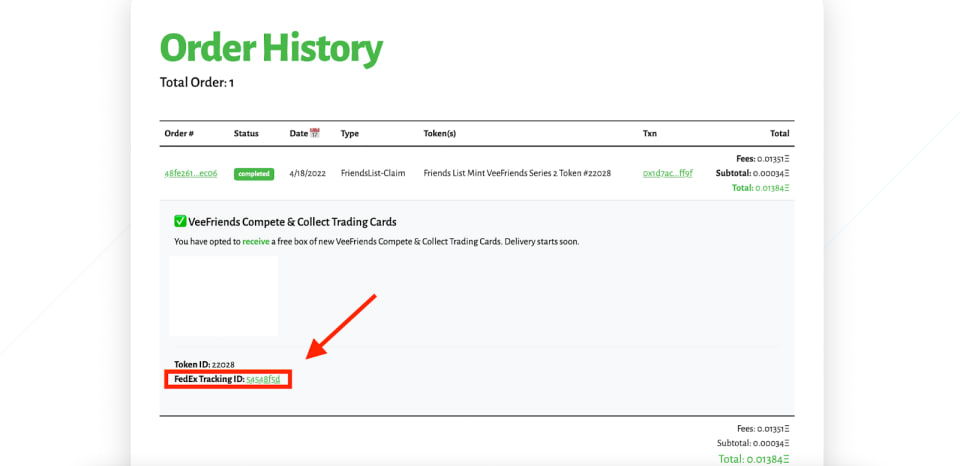Click the green completed status badge
This screenshot has width=960, height=466.
(x=254, y=174)
